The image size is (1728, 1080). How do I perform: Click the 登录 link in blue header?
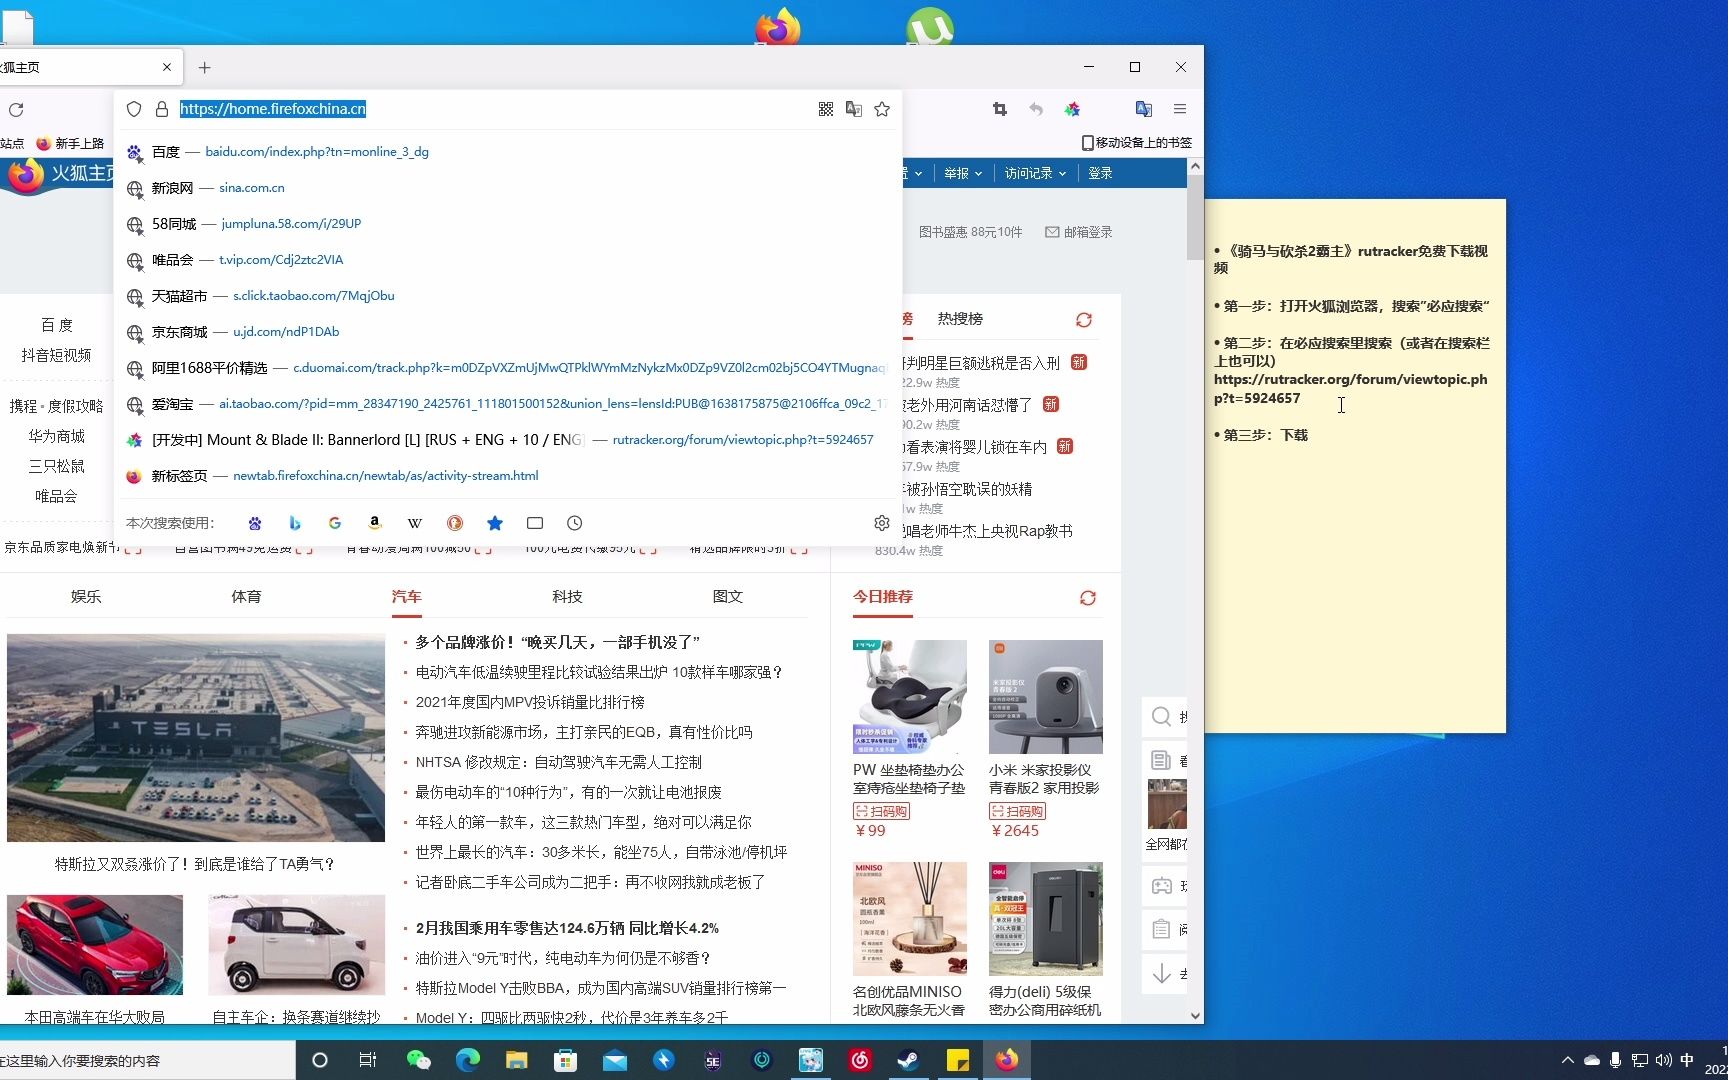coord(1100,173)
